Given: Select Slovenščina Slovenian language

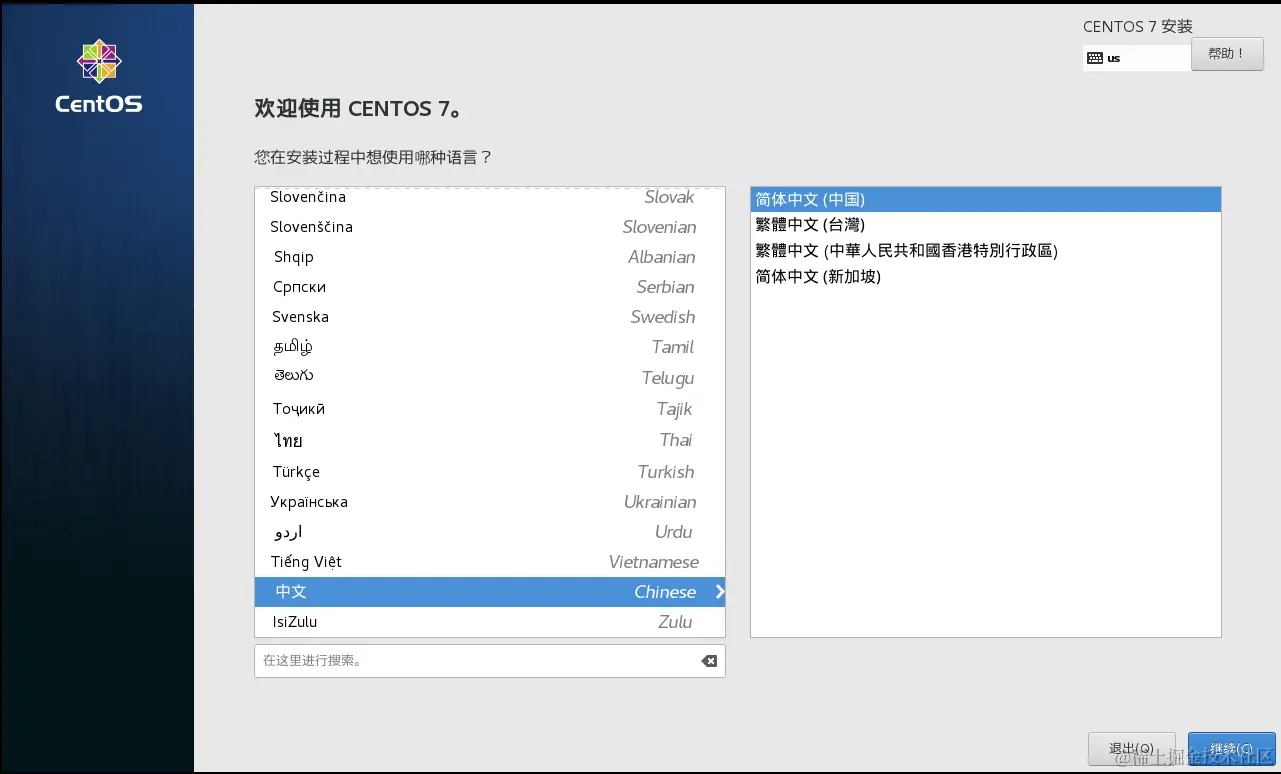Looking at the screenshot, I should (490, 227).
